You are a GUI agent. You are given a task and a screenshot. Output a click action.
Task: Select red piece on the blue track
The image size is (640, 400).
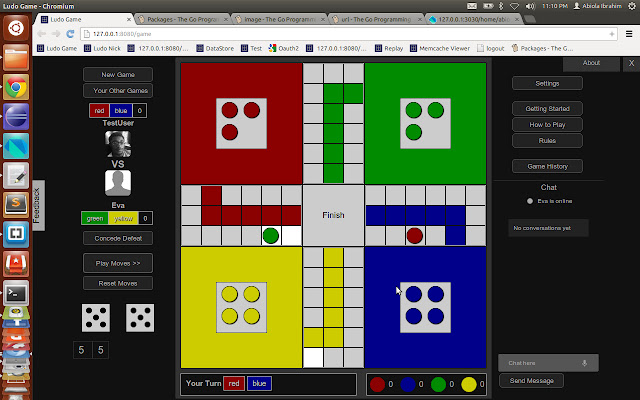[x=415, y=236]
